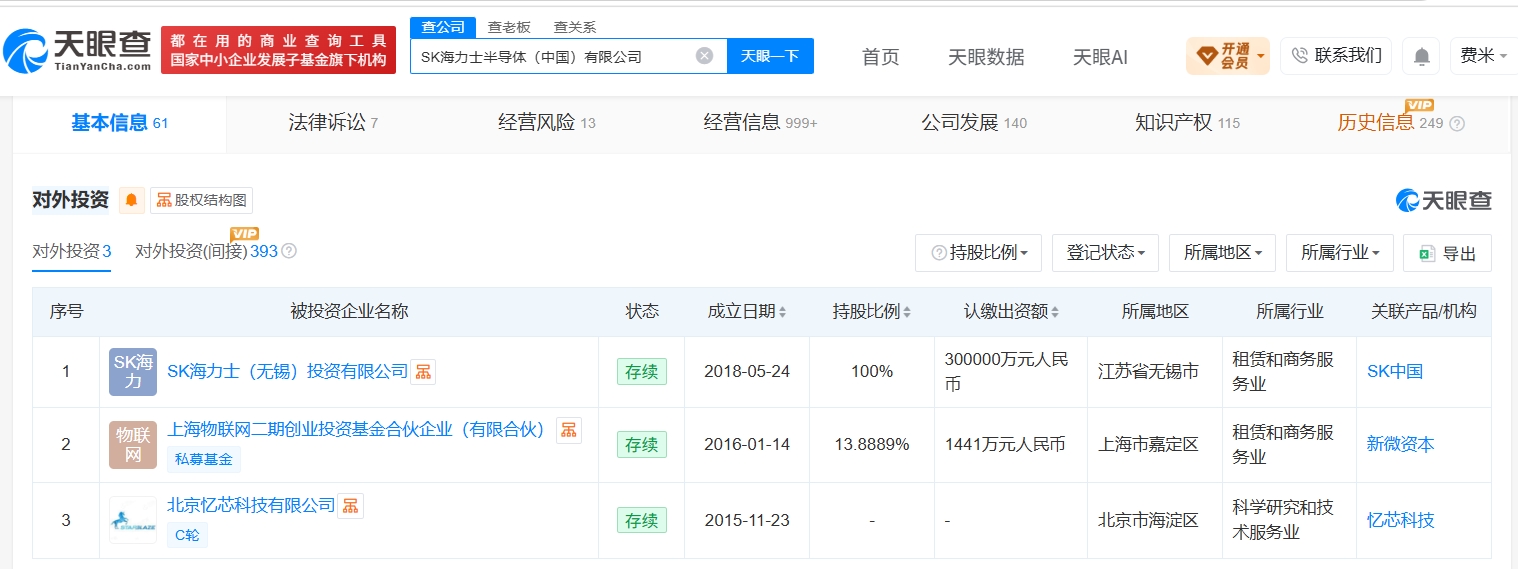Open the 新微资本 related institution link
The width and height of the screenshot is (1518, 569).
(1400, 444)
